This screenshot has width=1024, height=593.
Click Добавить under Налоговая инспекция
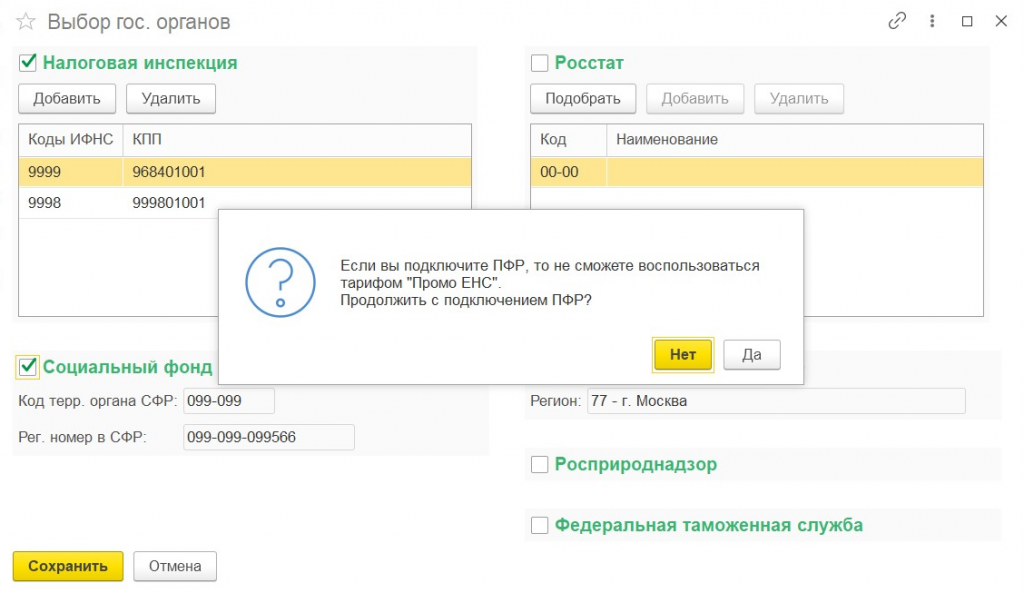pyautogui.click(x=67, y=99)
